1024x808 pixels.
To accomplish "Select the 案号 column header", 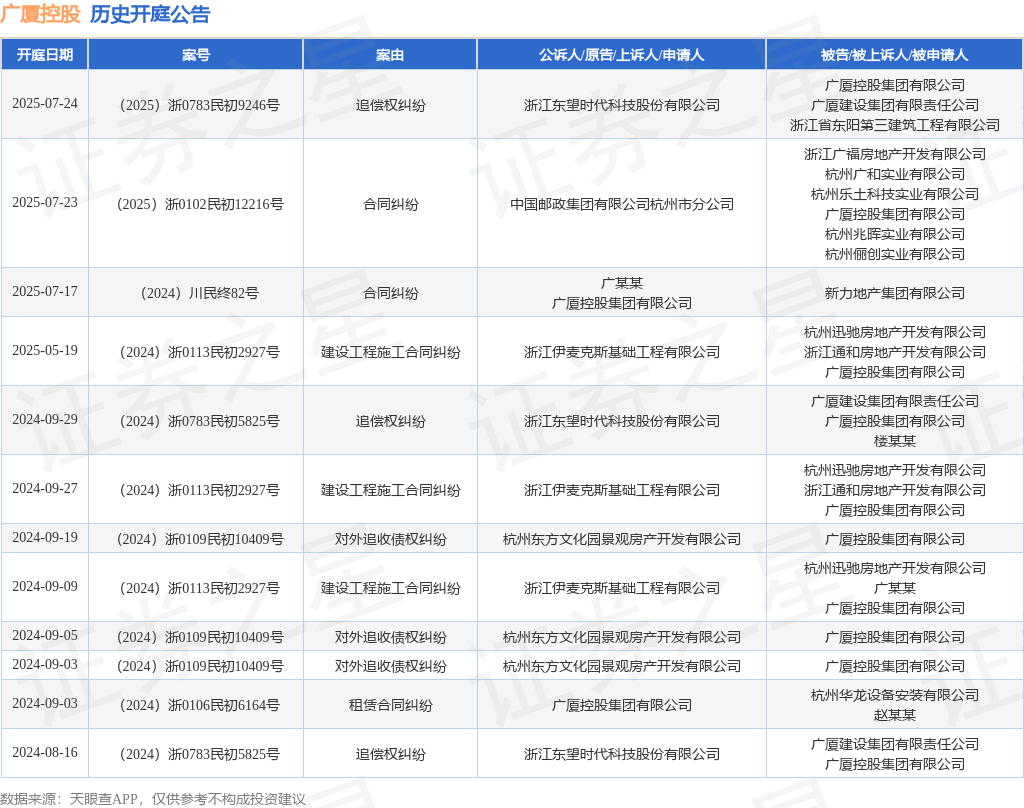I will [196, 55].
